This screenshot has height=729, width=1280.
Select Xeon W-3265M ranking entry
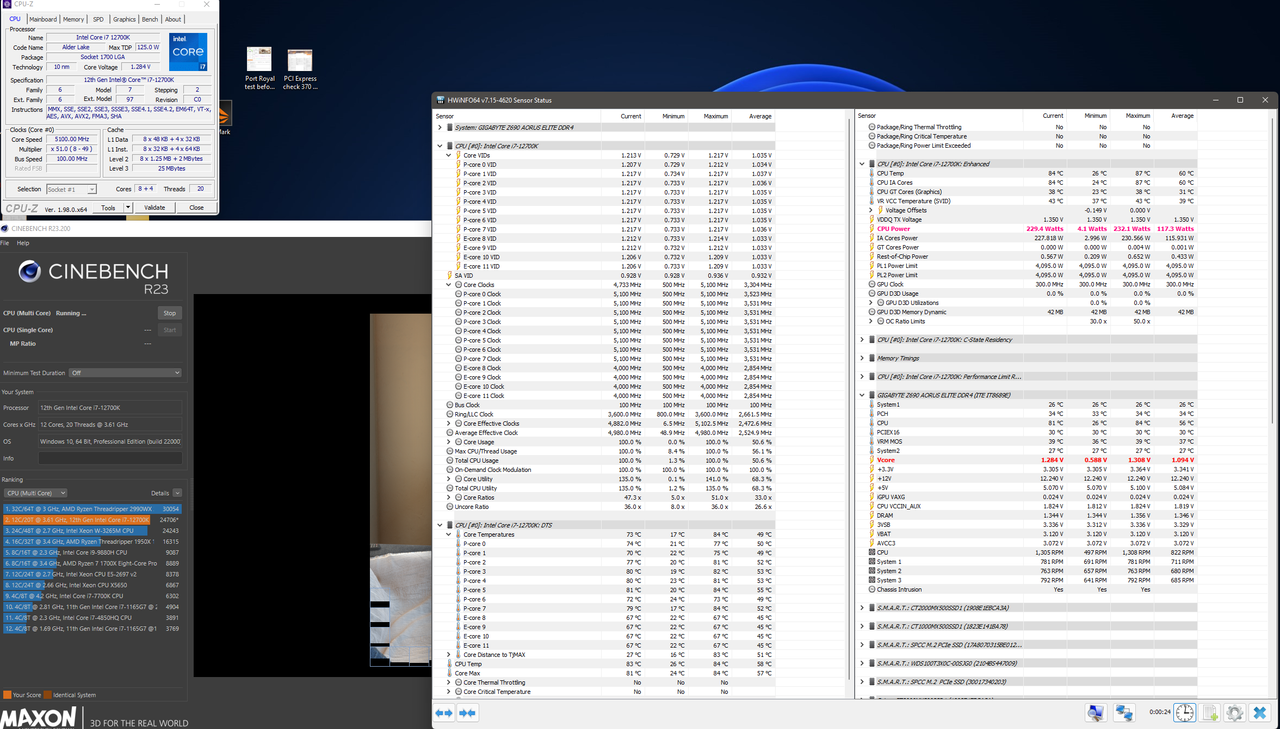point(92,531)
